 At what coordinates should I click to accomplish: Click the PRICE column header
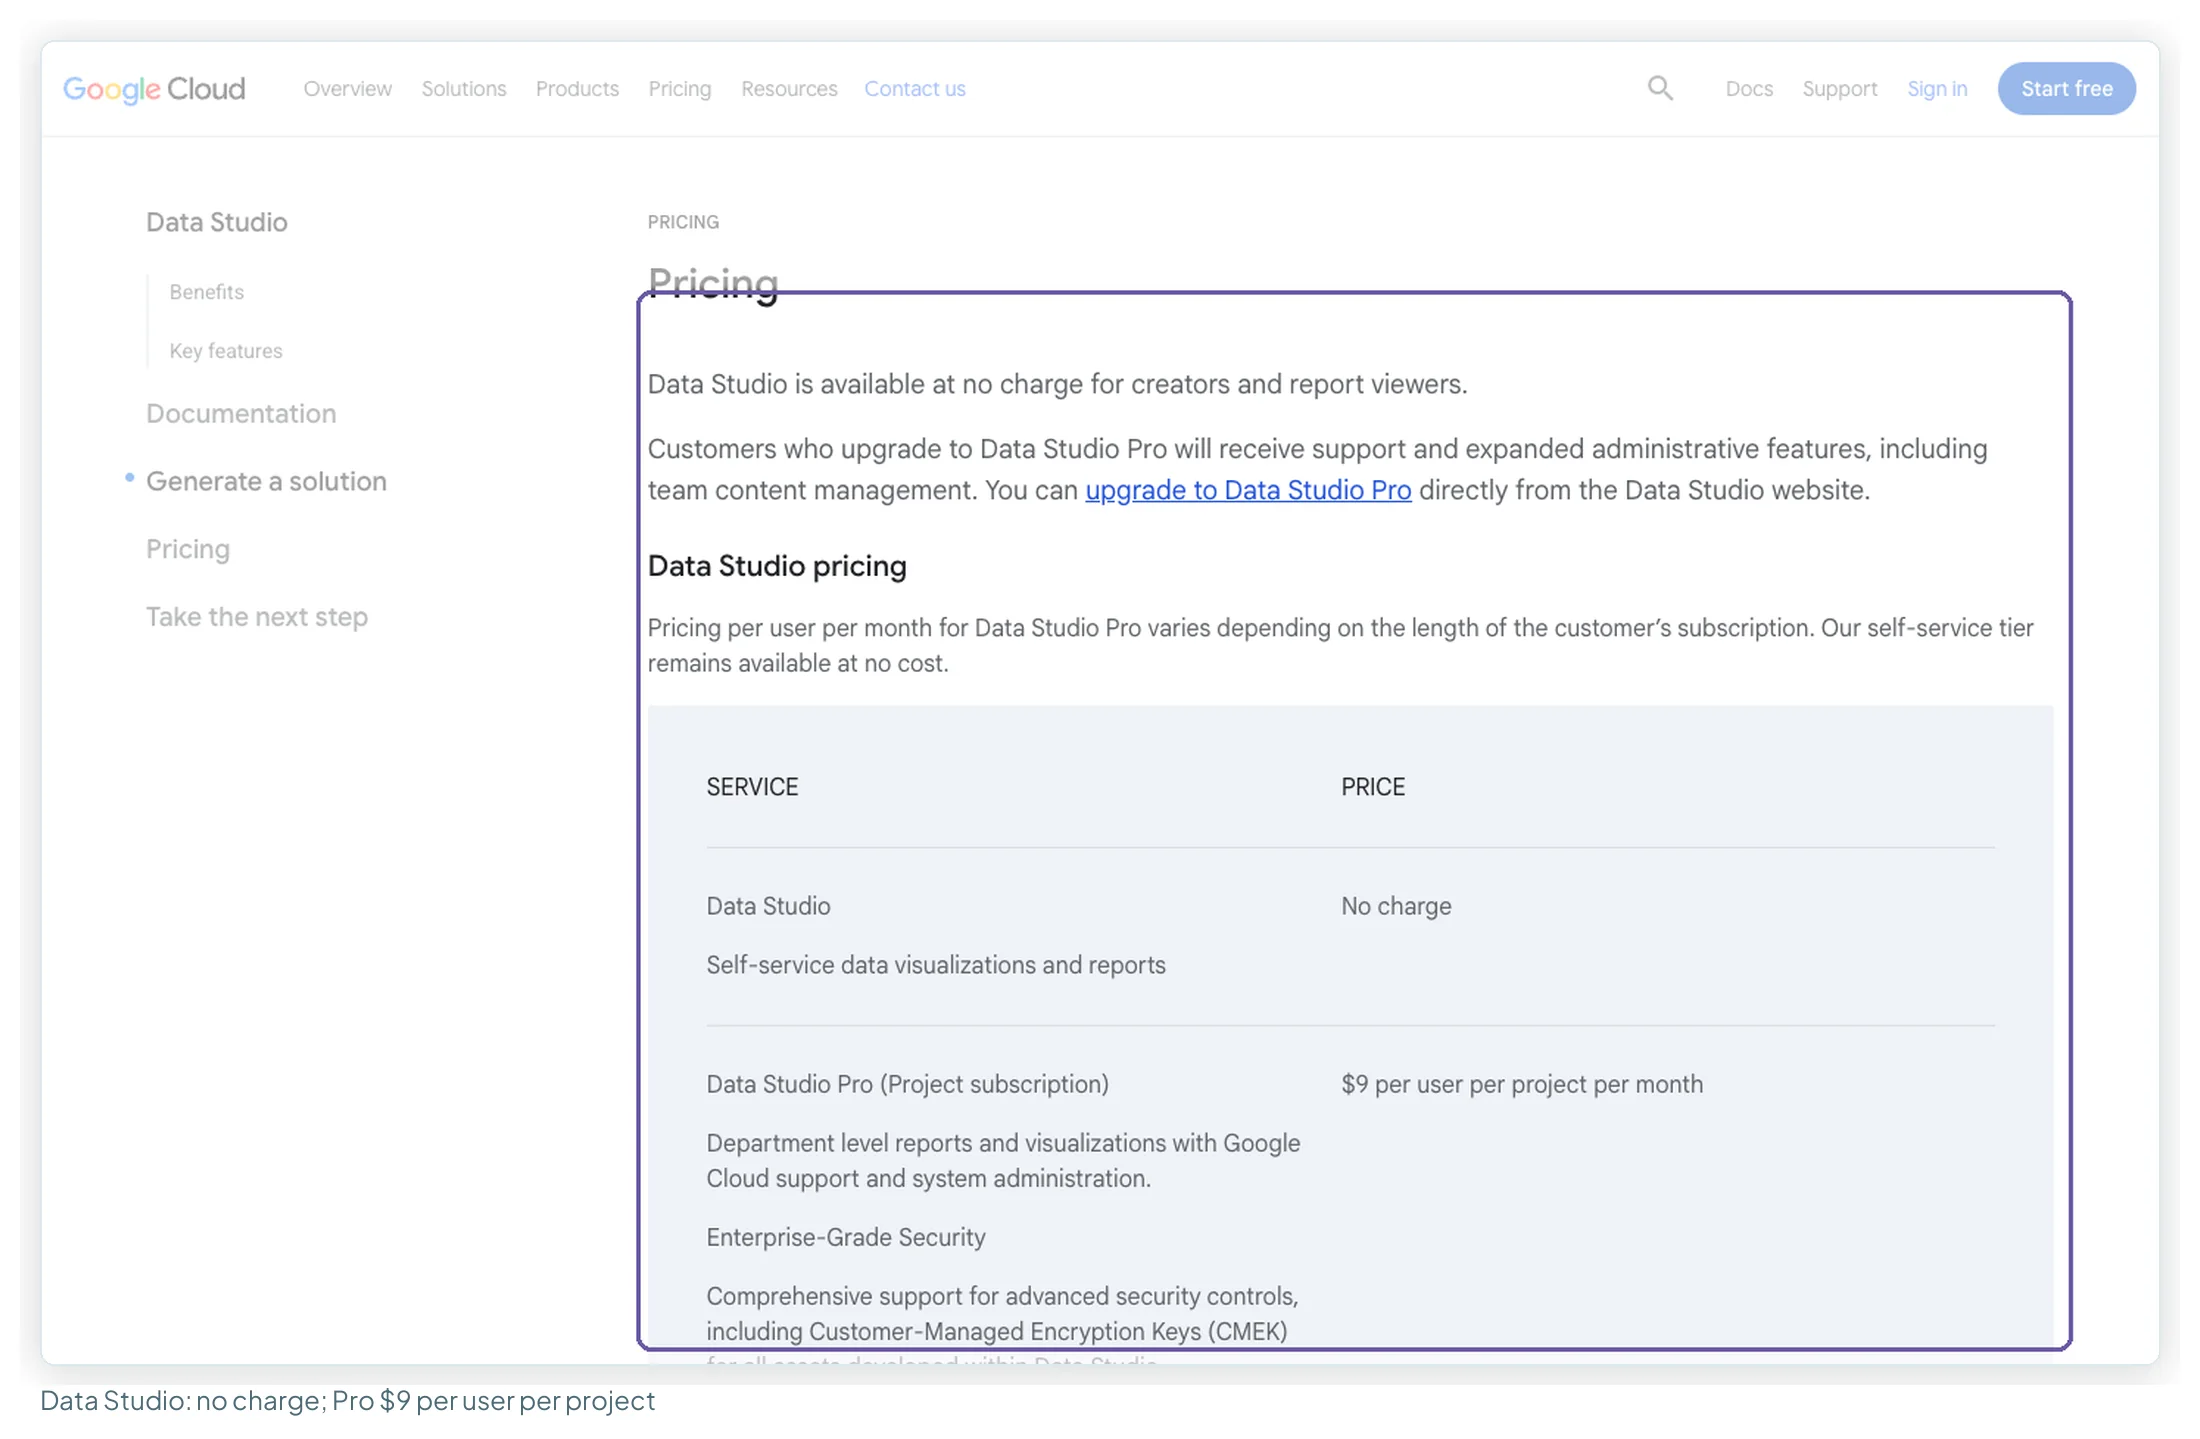pyautogui.click(x=1373, y=787)
